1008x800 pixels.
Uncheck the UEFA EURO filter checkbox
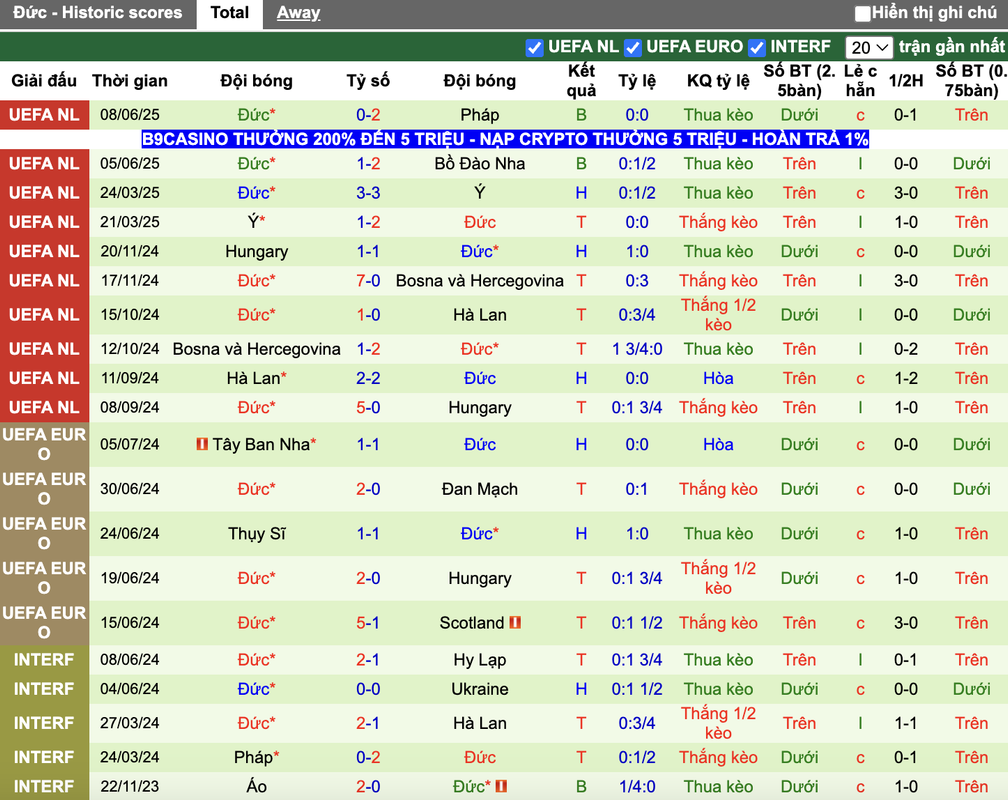(x=633, y=48)
